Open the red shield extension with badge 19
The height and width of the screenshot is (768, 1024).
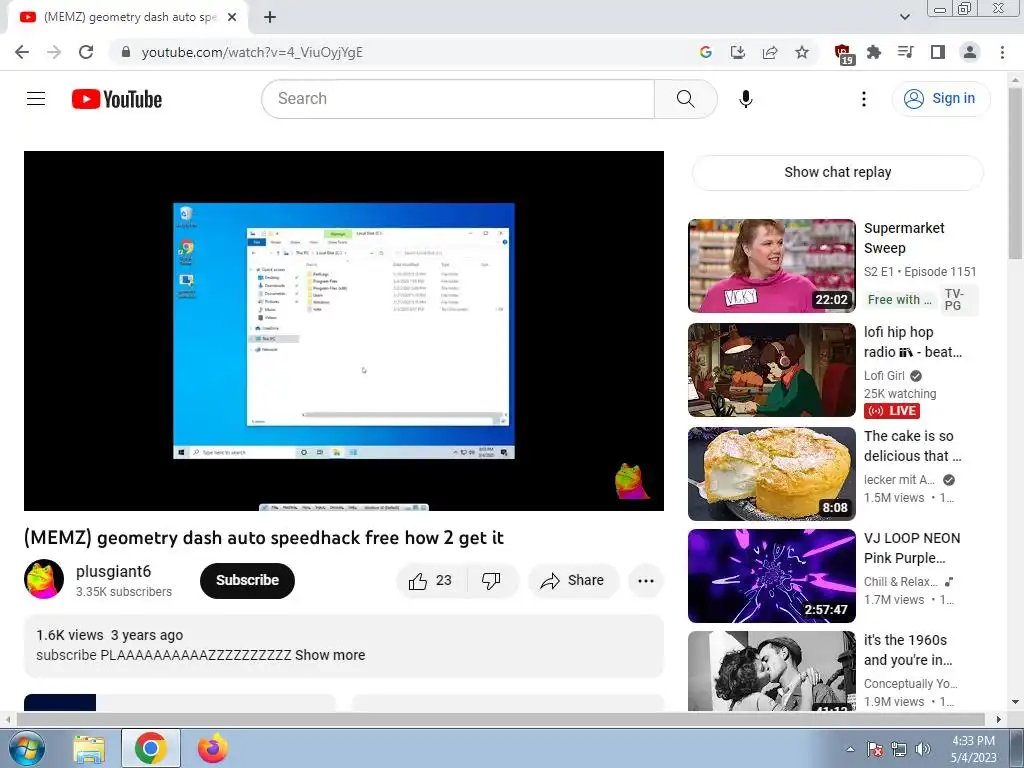(x=843, y=54)
